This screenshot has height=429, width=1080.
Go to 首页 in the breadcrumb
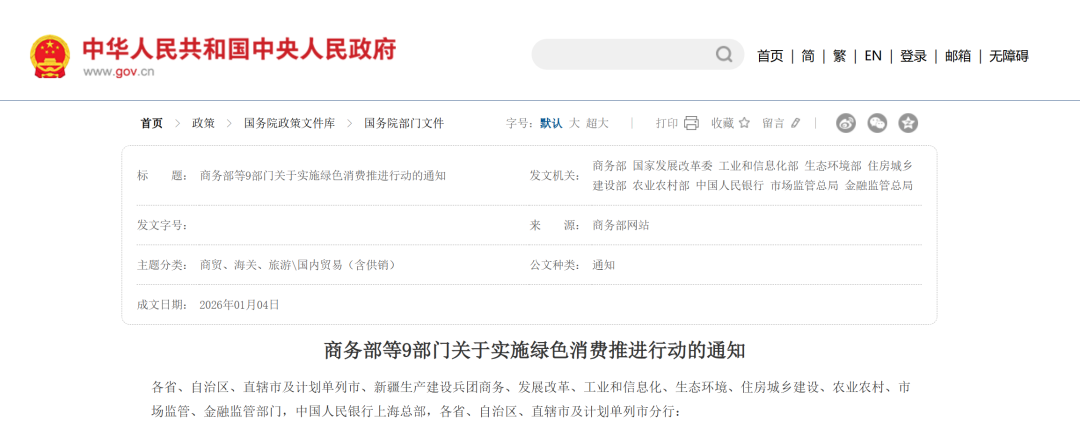click(152, 123)
